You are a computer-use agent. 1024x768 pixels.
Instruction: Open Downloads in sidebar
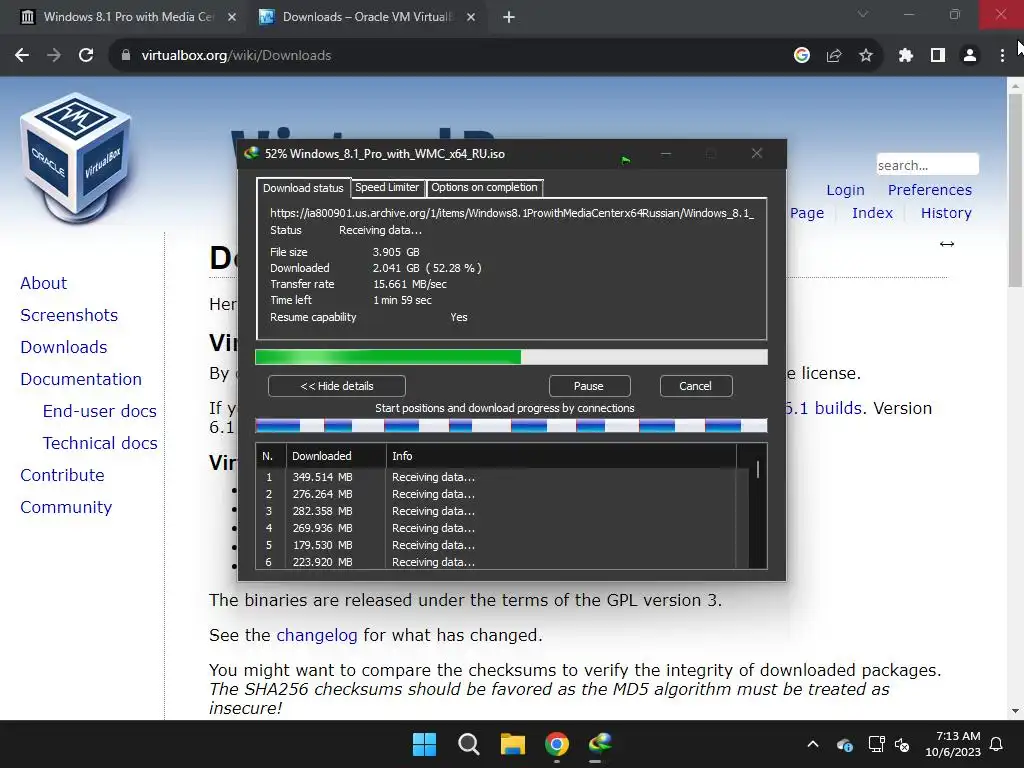(x=64, y=347)
